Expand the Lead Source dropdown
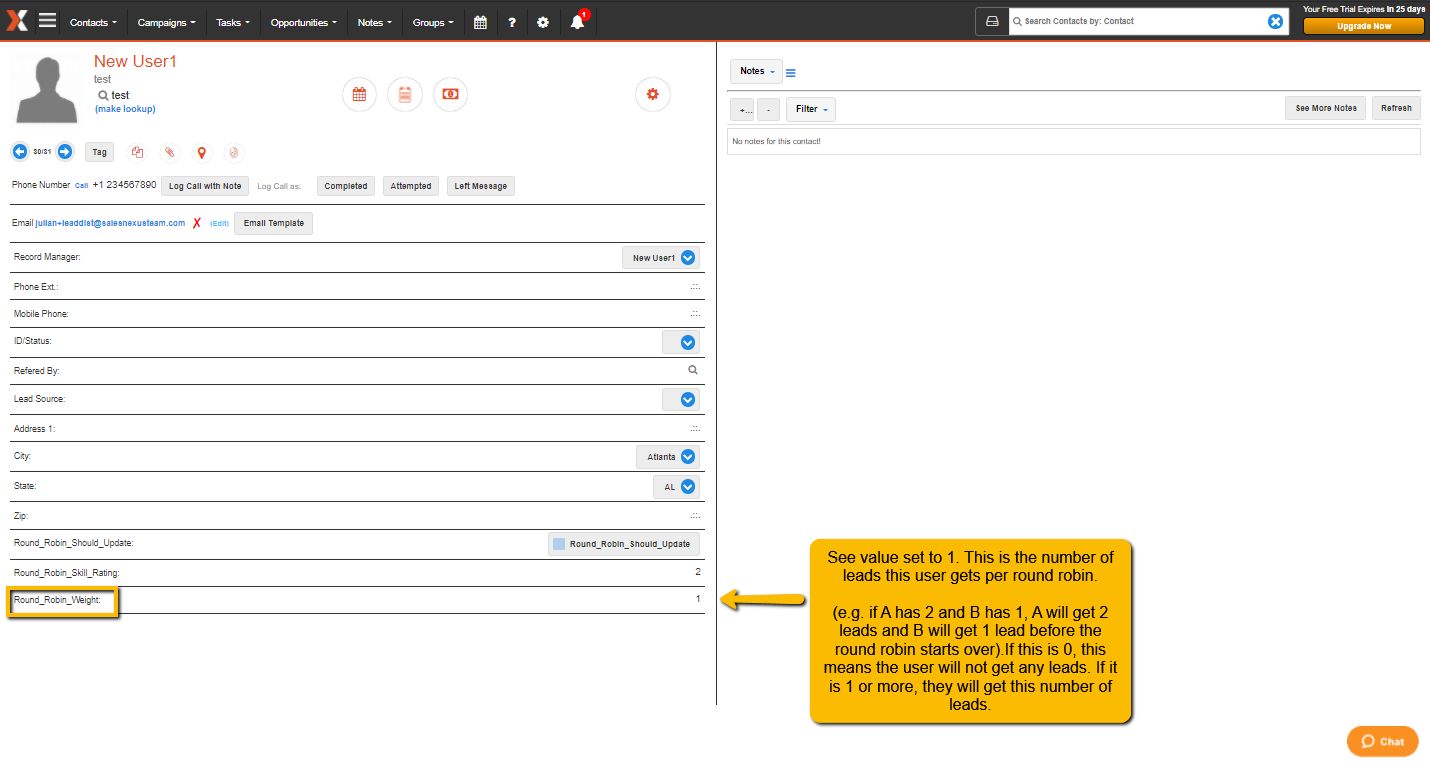Image resolution: width=1430 pixels, height=763 pixels. (x=688, y=399)
